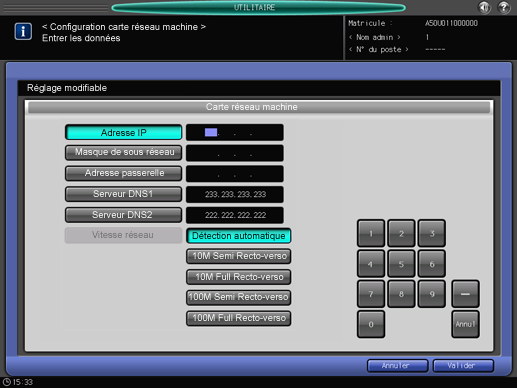Click the Matricule value A50U011000000
This screenshot has width=517, height=388.
451,23
